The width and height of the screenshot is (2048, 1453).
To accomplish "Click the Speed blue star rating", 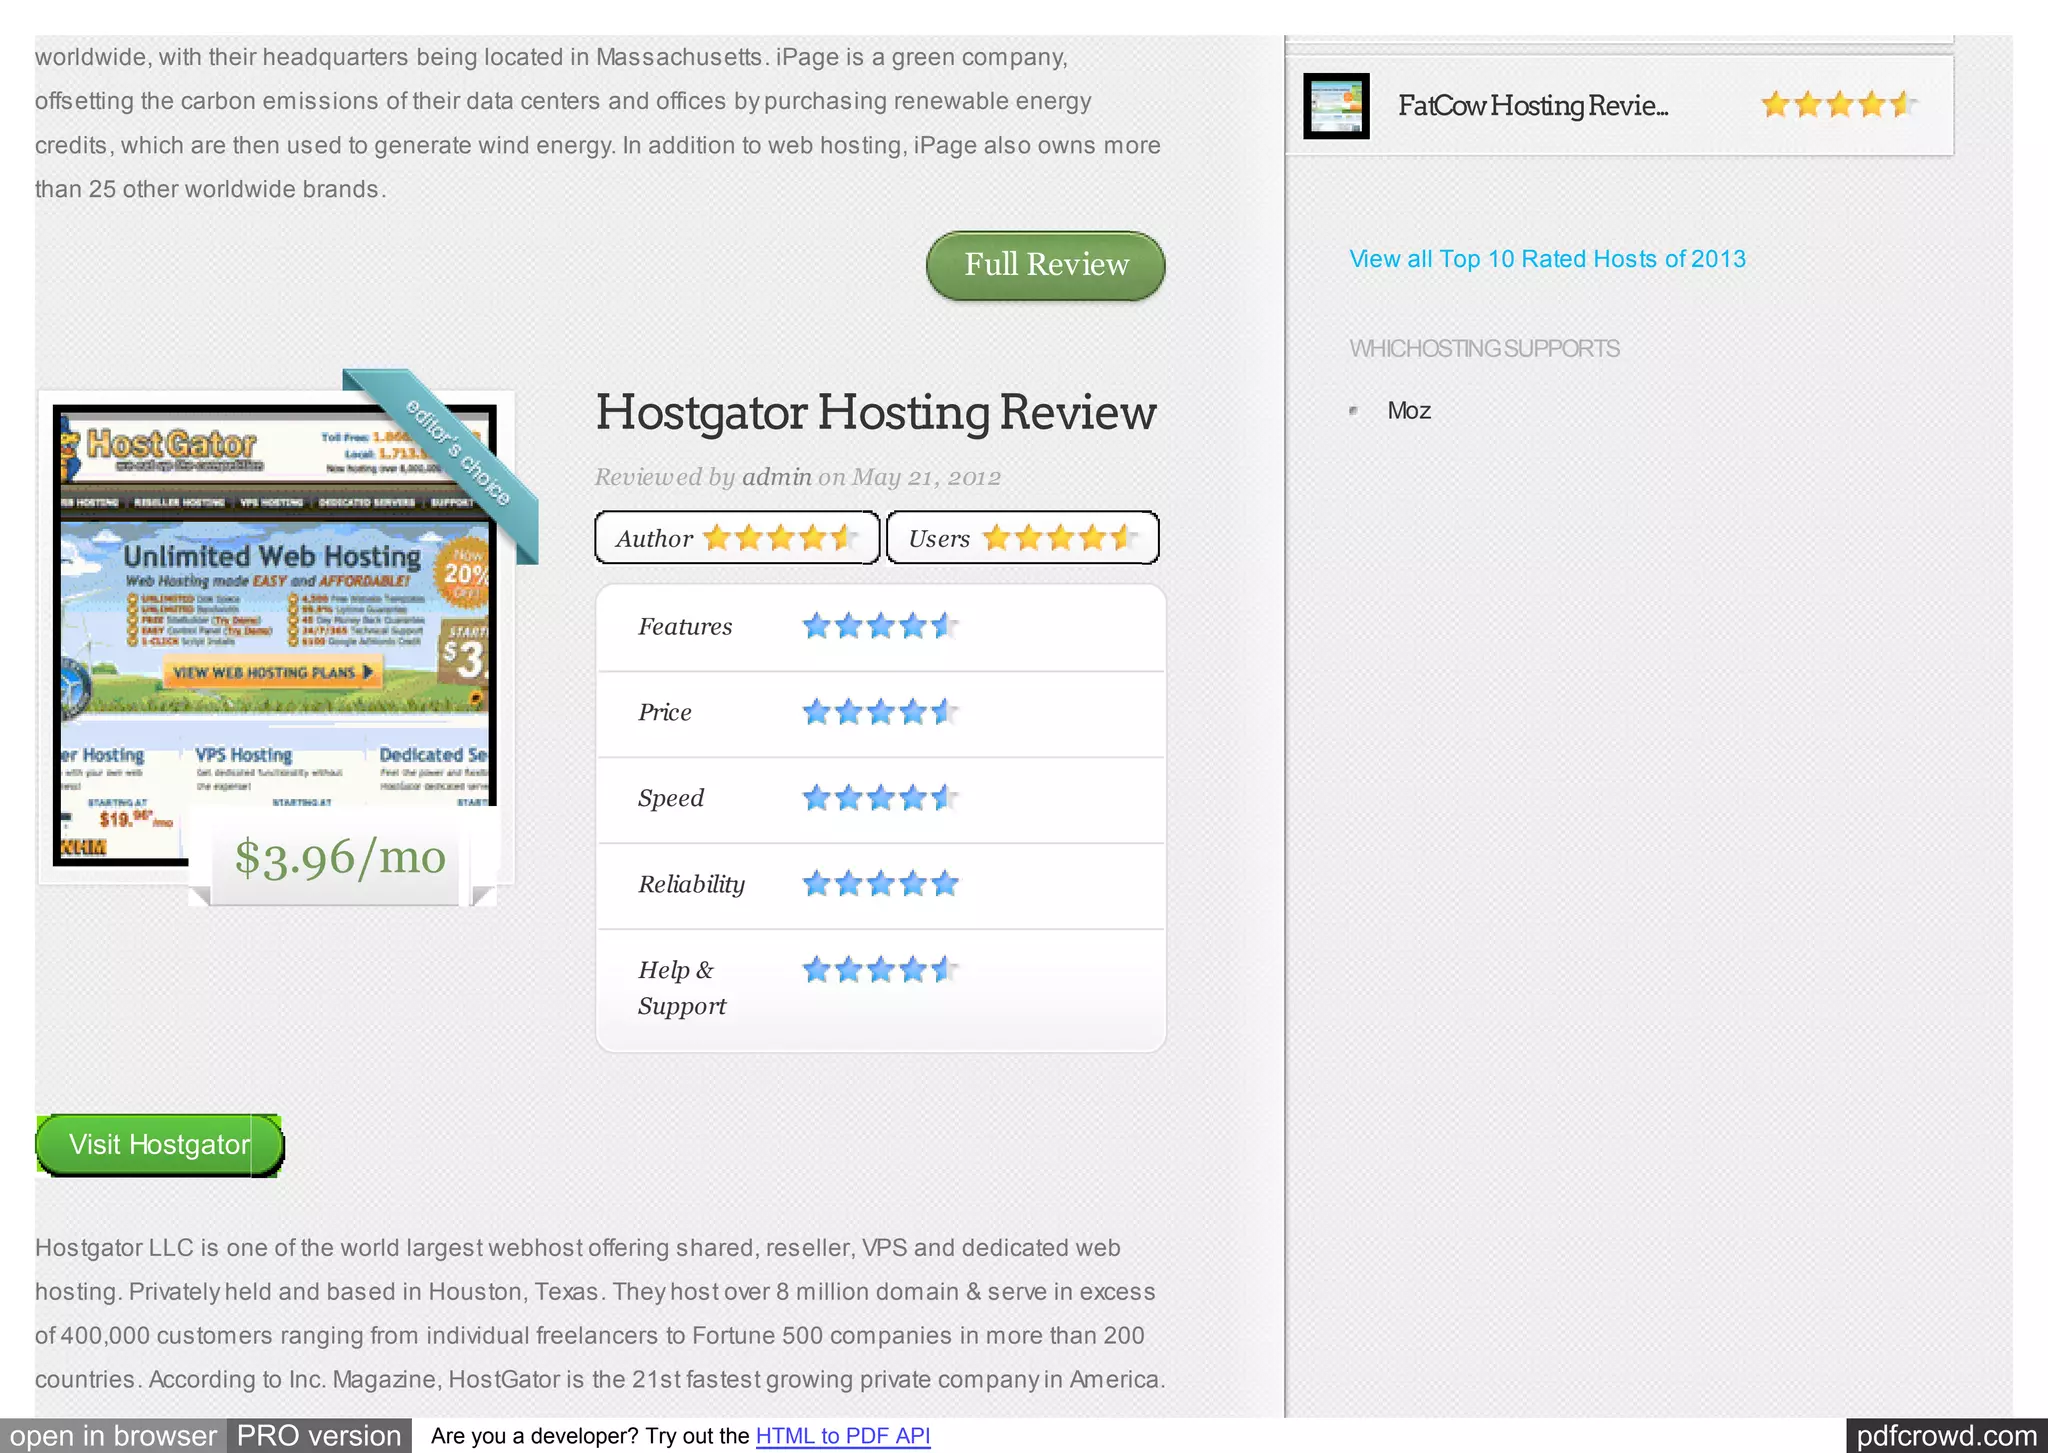I will tap(880, 798).
